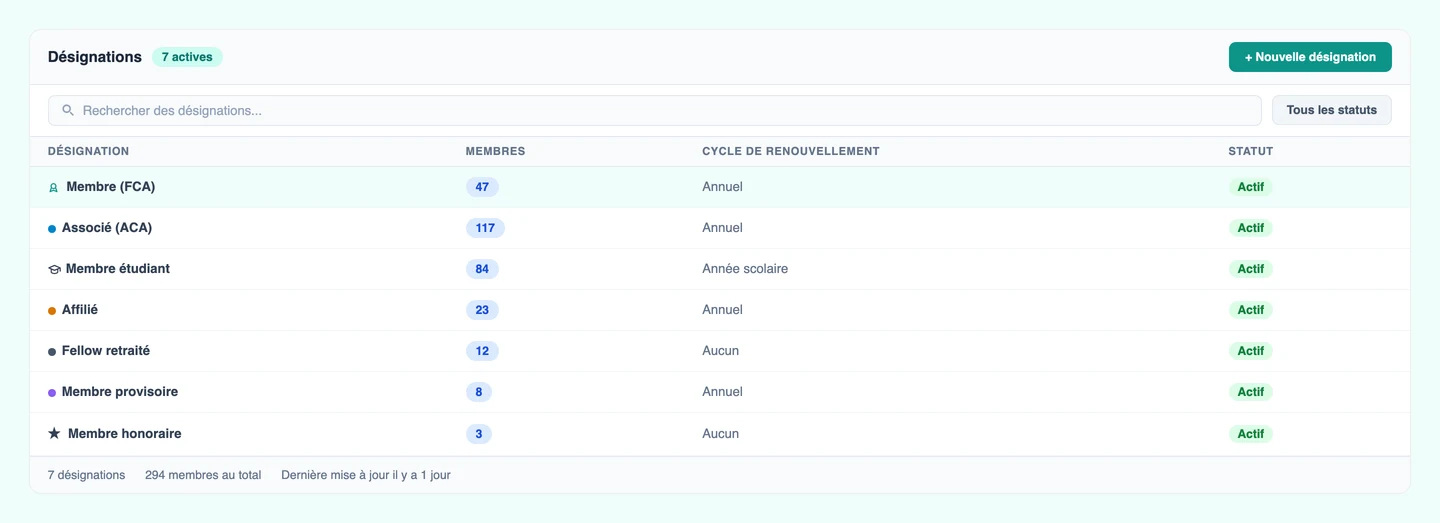Click the 3 members count badge
The image size is (1440, 523).
click(479, 434)
